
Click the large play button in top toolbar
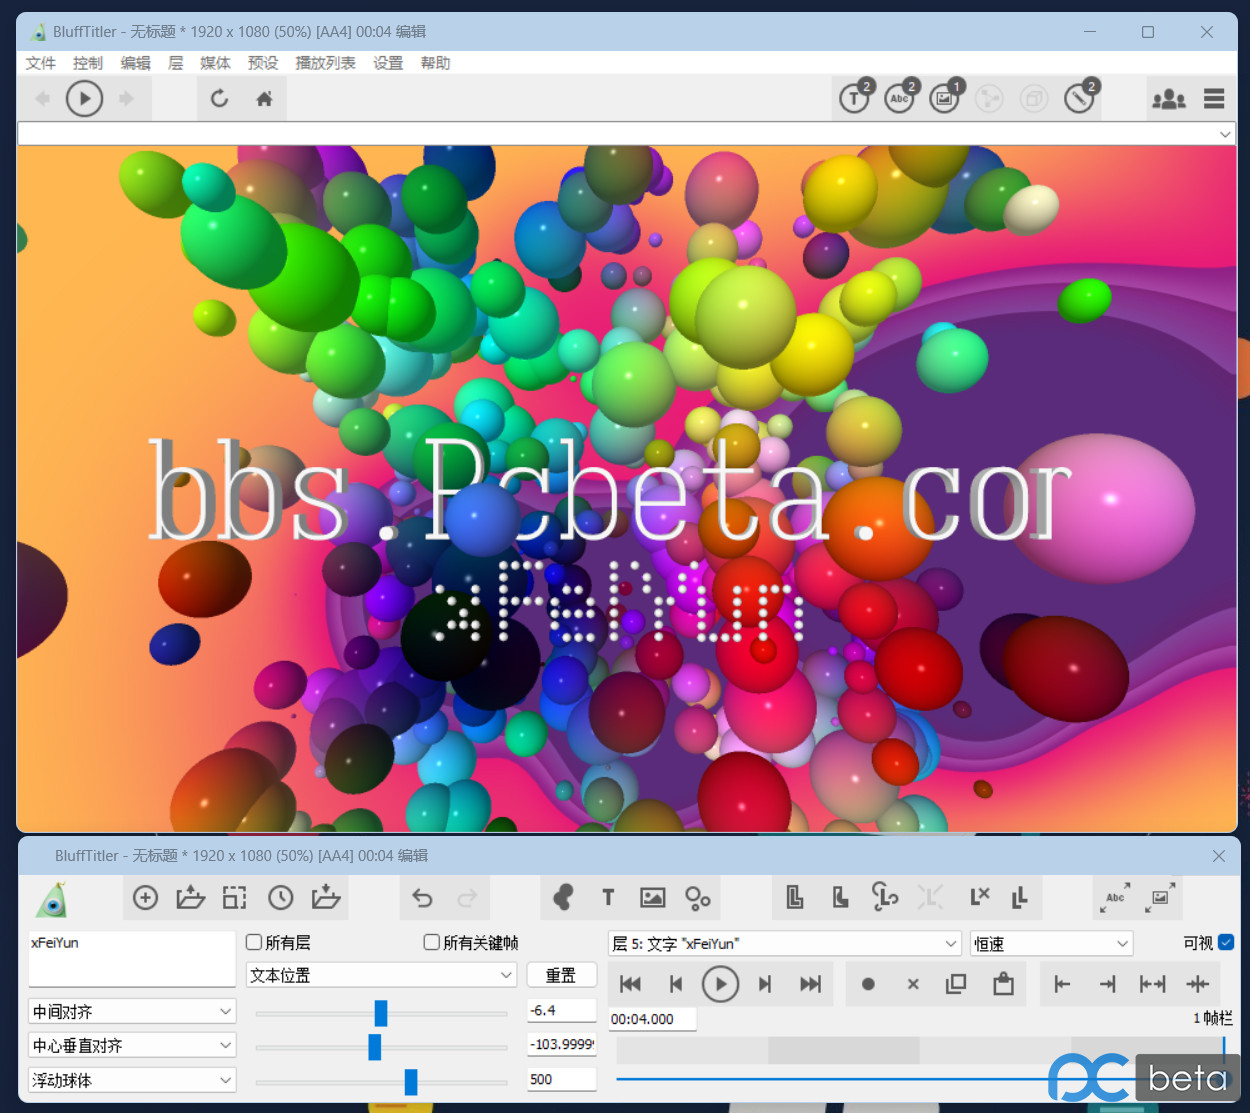(84, 98)
